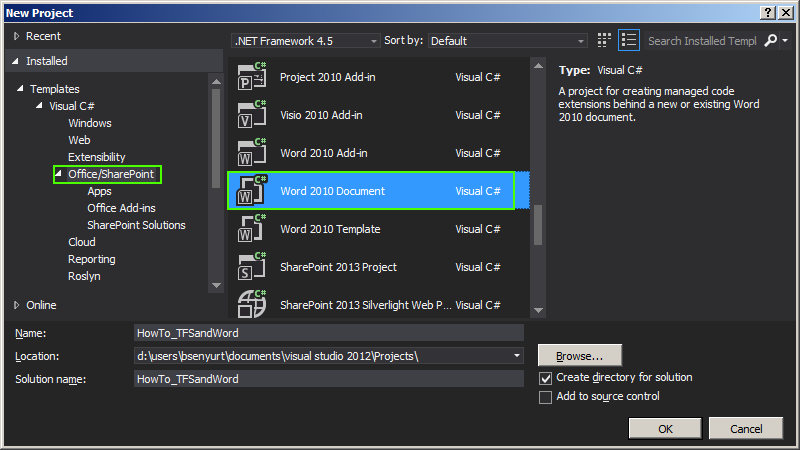Click the Visio 2010 Add-in template icon
The width and height of the screenshot is (800, 450).
(x=251, y=115)
